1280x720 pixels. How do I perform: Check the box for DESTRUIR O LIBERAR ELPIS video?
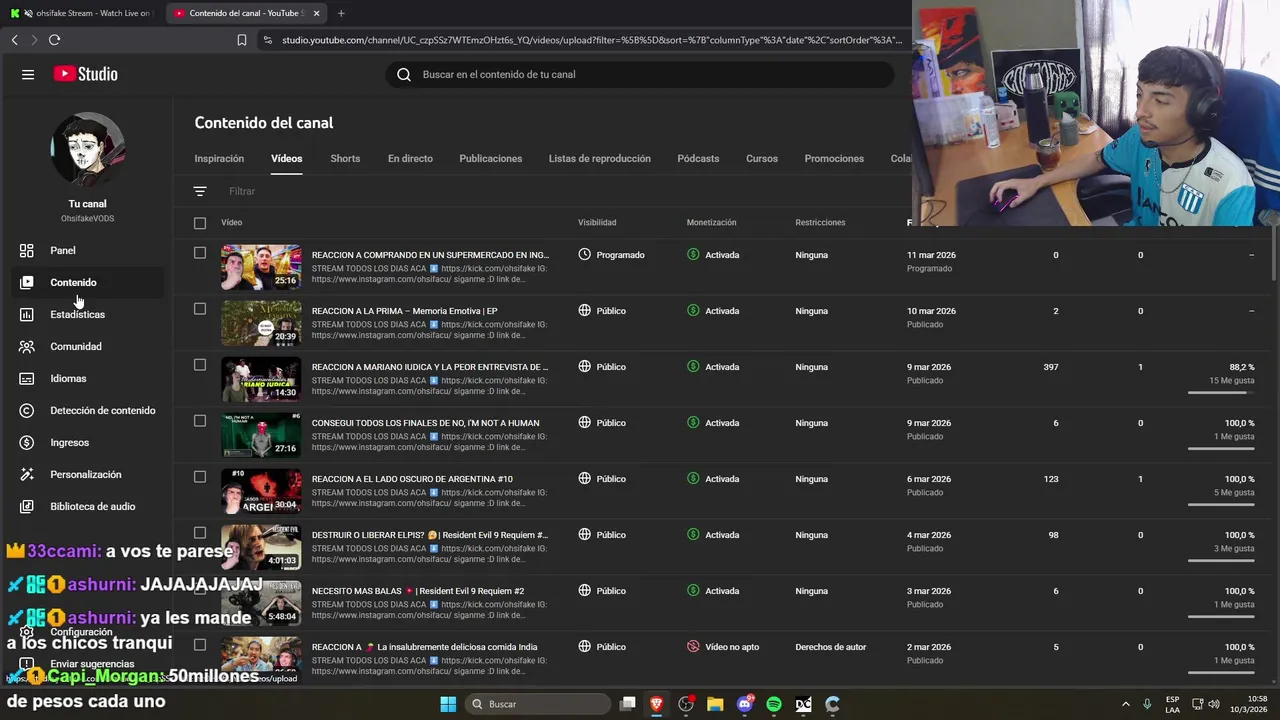200,533
